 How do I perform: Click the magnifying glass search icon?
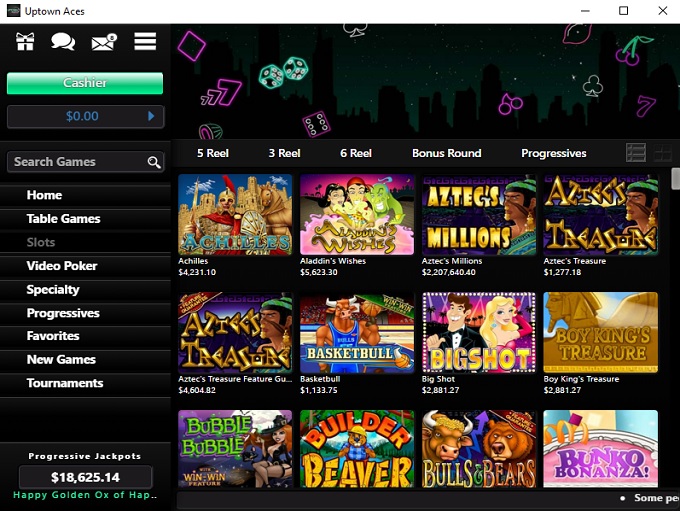(154, 162)
